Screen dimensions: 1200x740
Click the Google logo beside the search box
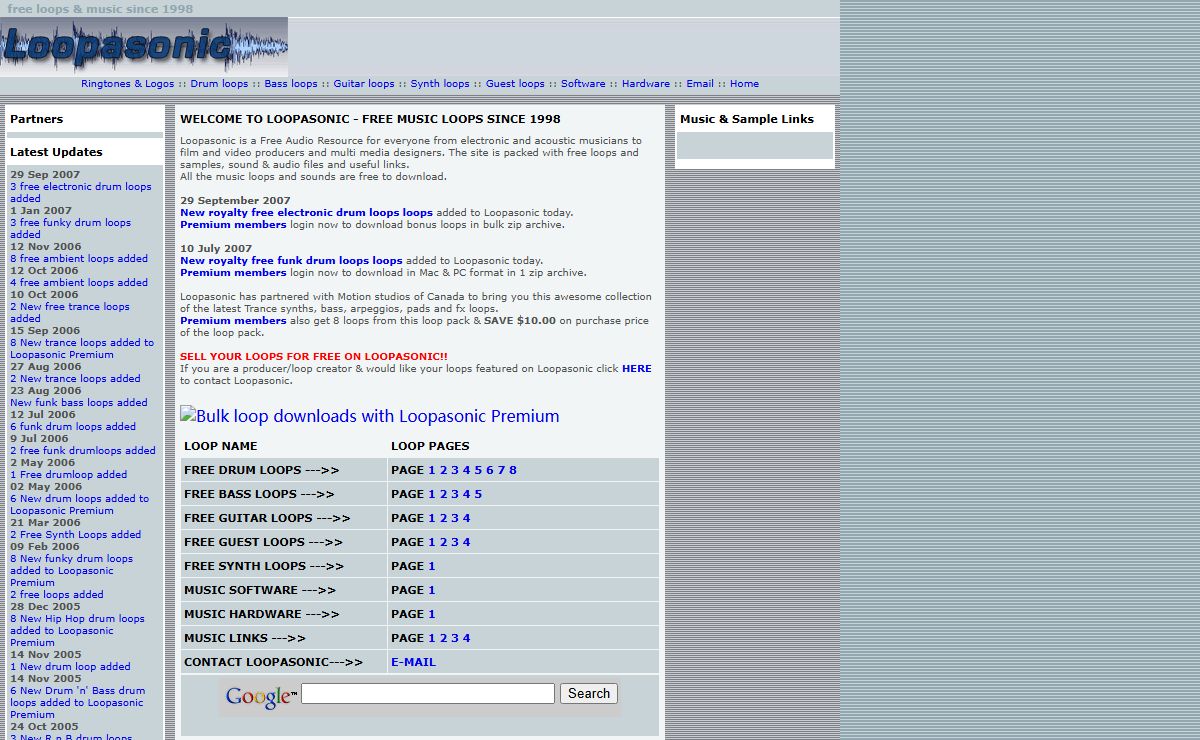[x=261, y=696]
